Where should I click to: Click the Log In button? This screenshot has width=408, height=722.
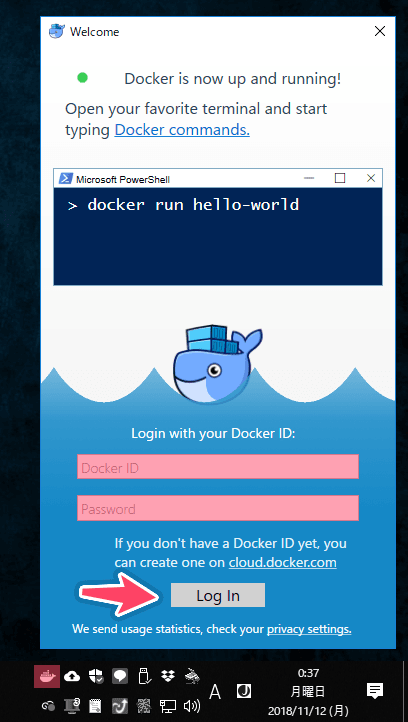(x=218, y=595)
